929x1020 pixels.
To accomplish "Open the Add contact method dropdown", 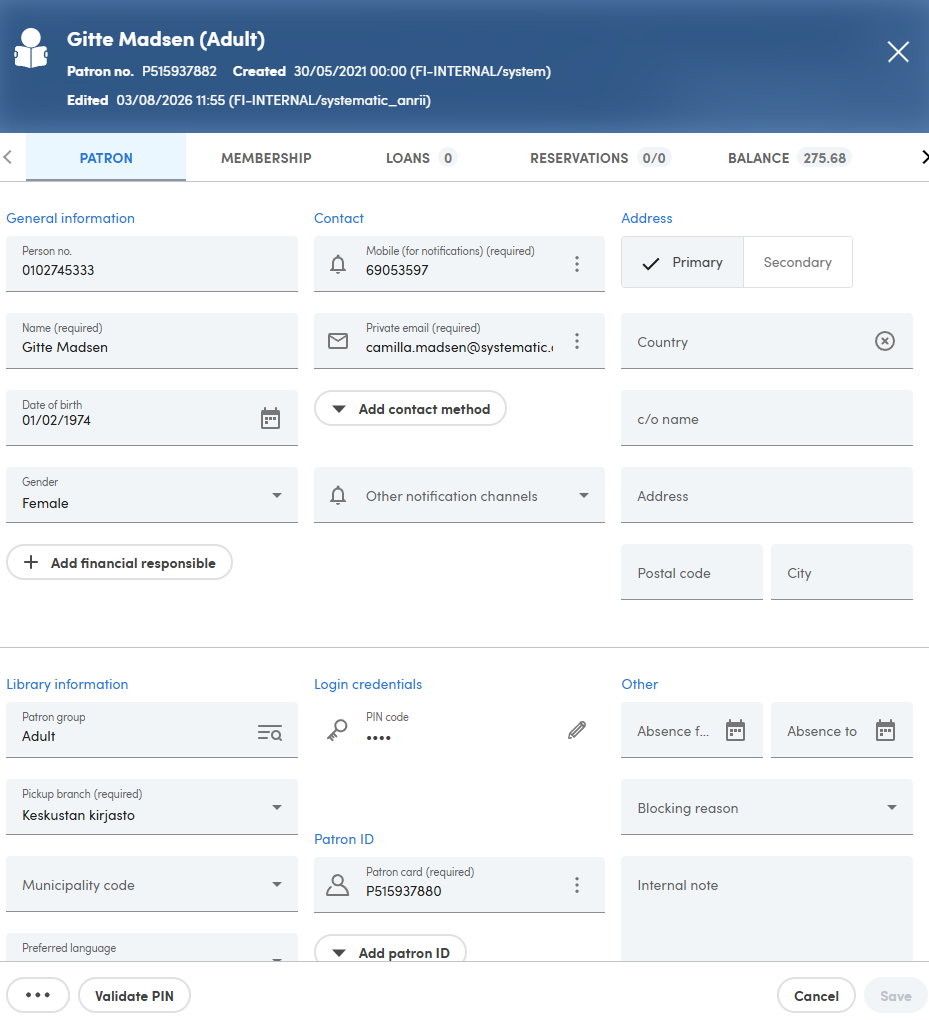I will 410,409.
